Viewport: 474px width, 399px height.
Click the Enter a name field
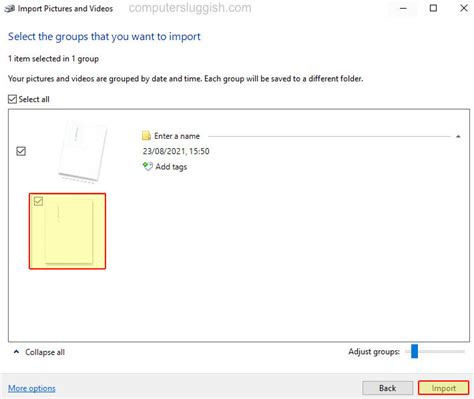point(177,136)
